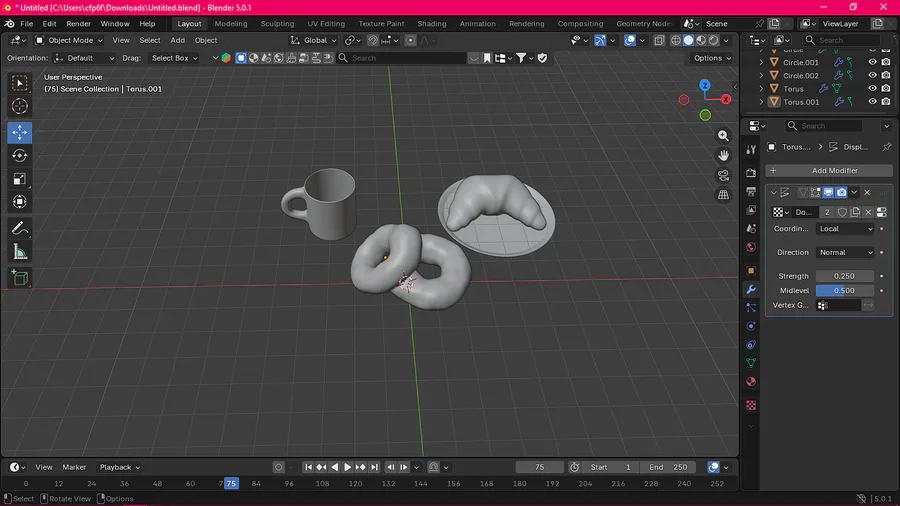Open the Object Mode dropdown

point(68,40)
